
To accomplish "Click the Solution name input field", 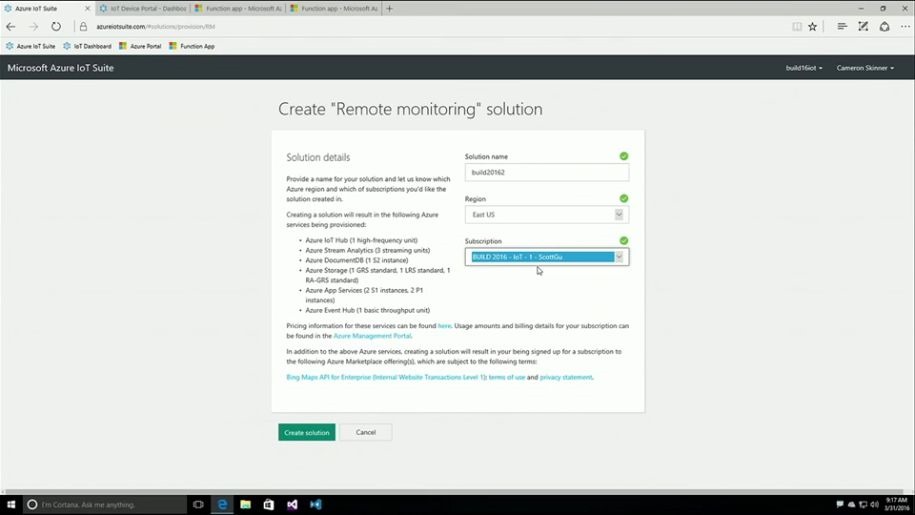I will click(547, 172).
